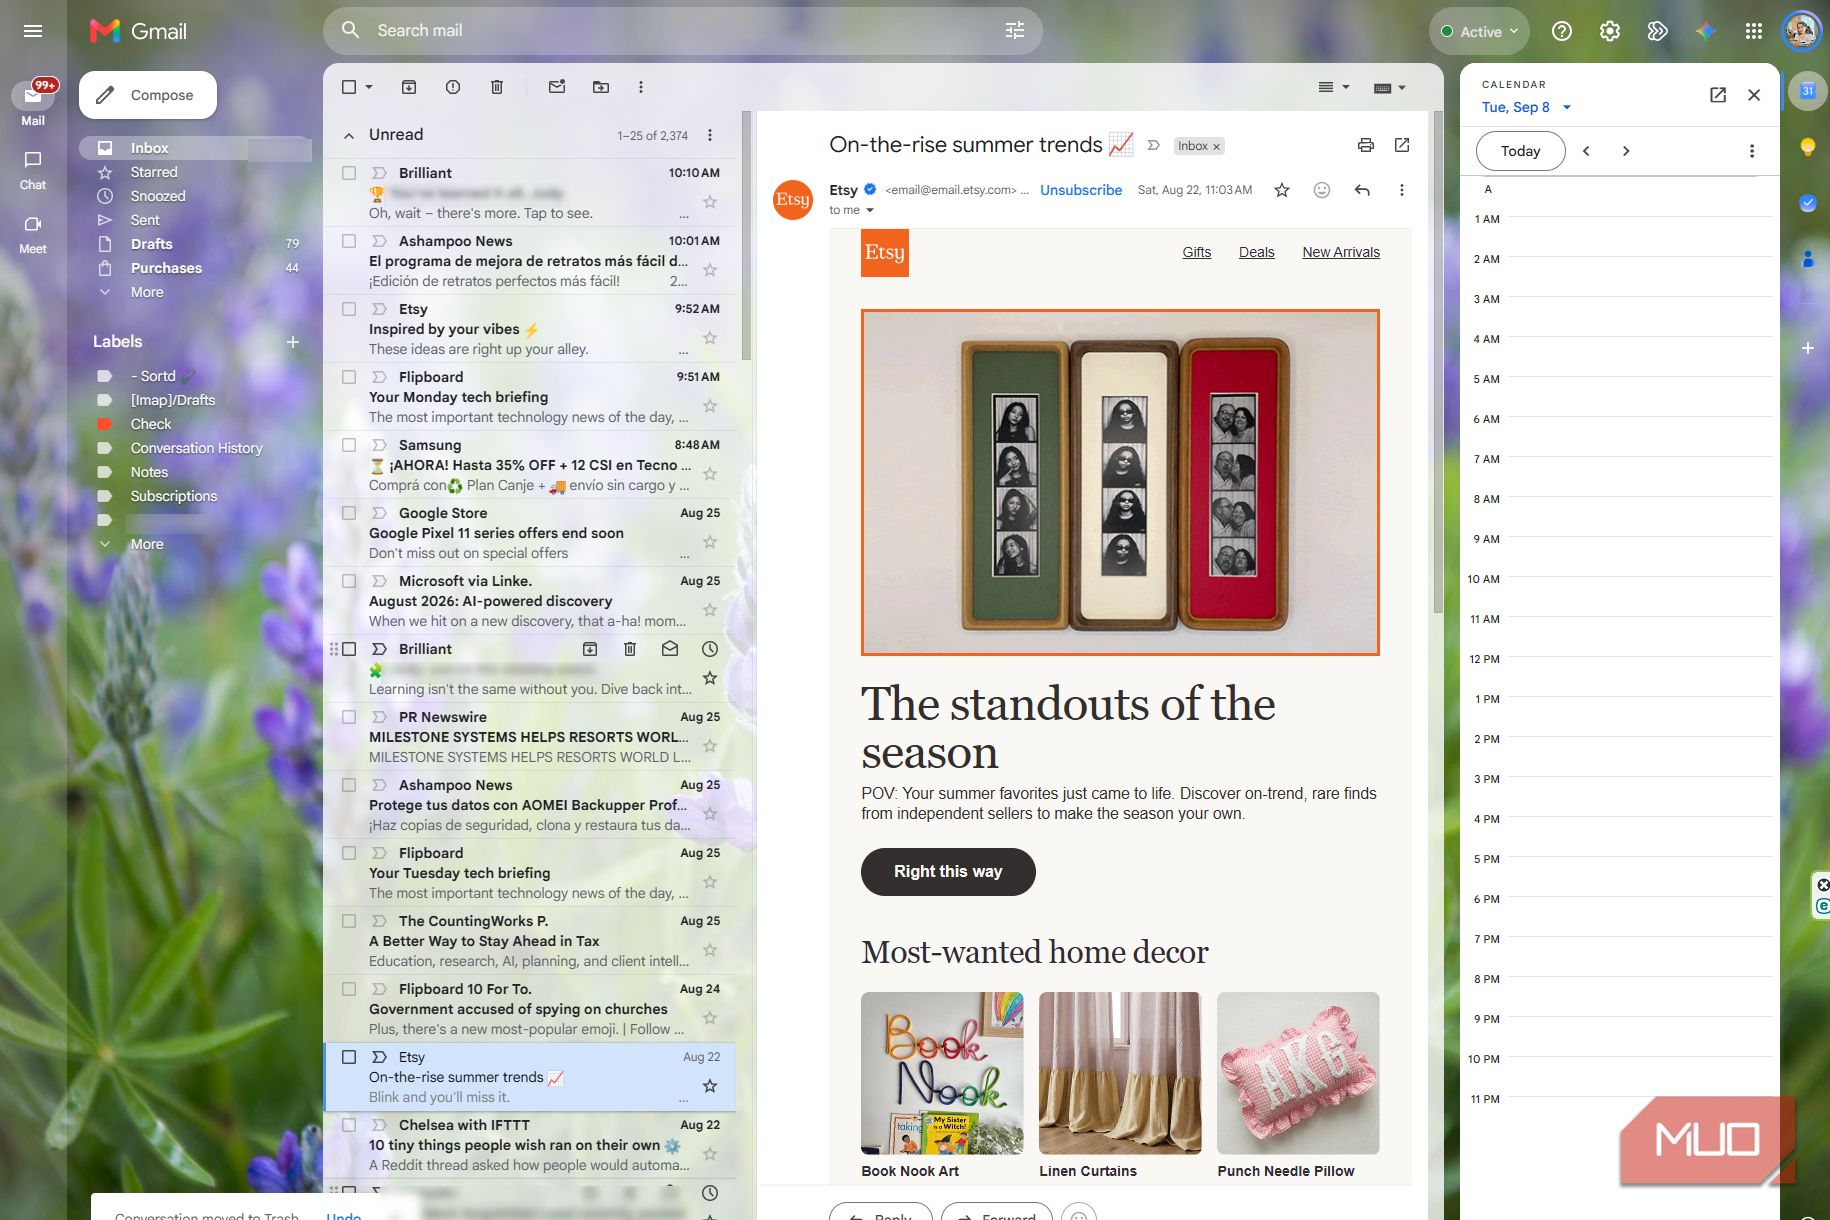Archive selected mail via toolbar archive icon

tap(409, 87)
